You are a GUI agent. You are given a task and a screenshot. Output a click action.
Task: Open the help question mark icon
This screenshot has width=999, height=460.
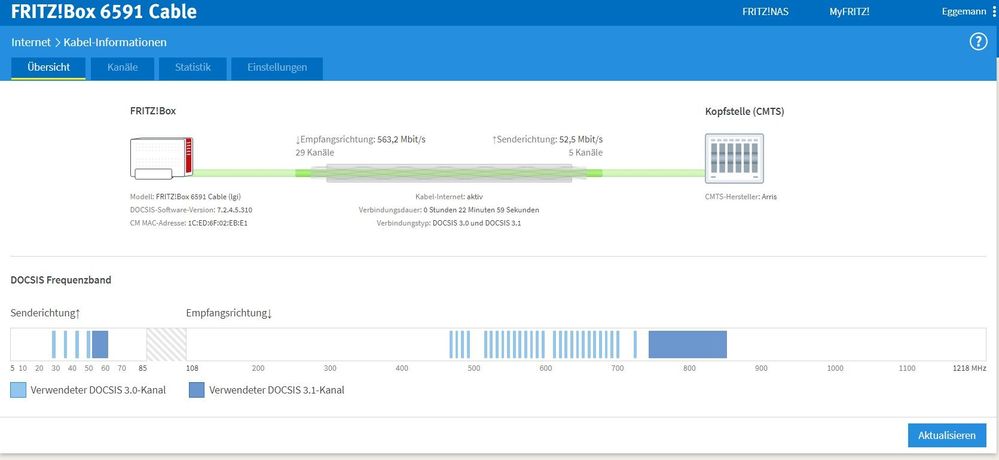click(978, 43)
